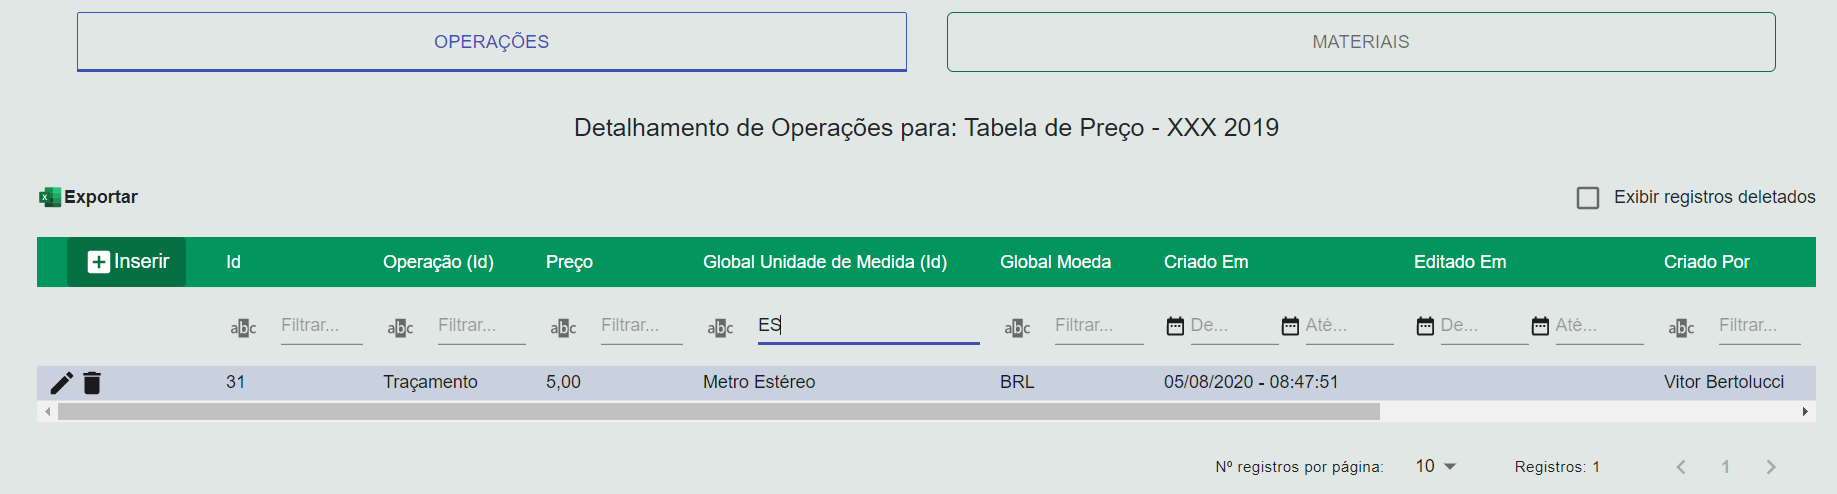This screenshot has height=494, width=1837.
Task: Select the Operações tab
Action: (491, 42)
